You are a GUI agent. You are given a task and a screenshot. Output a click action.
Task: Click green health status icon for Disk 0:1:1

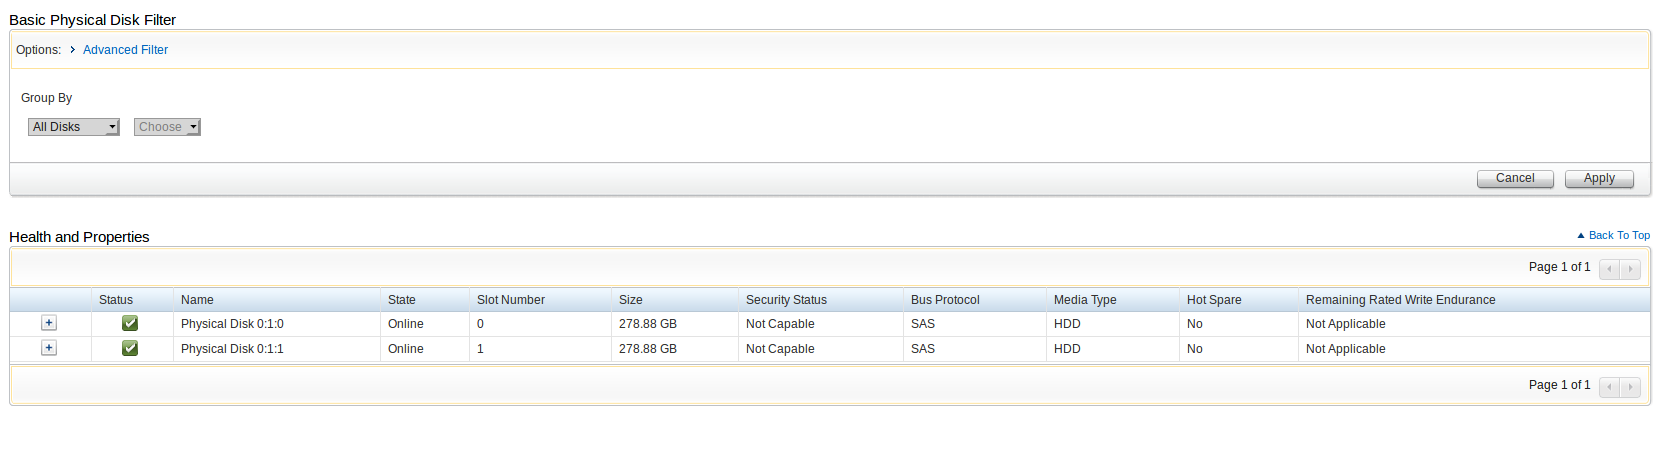pyautogui.click(x=130, y=348)
